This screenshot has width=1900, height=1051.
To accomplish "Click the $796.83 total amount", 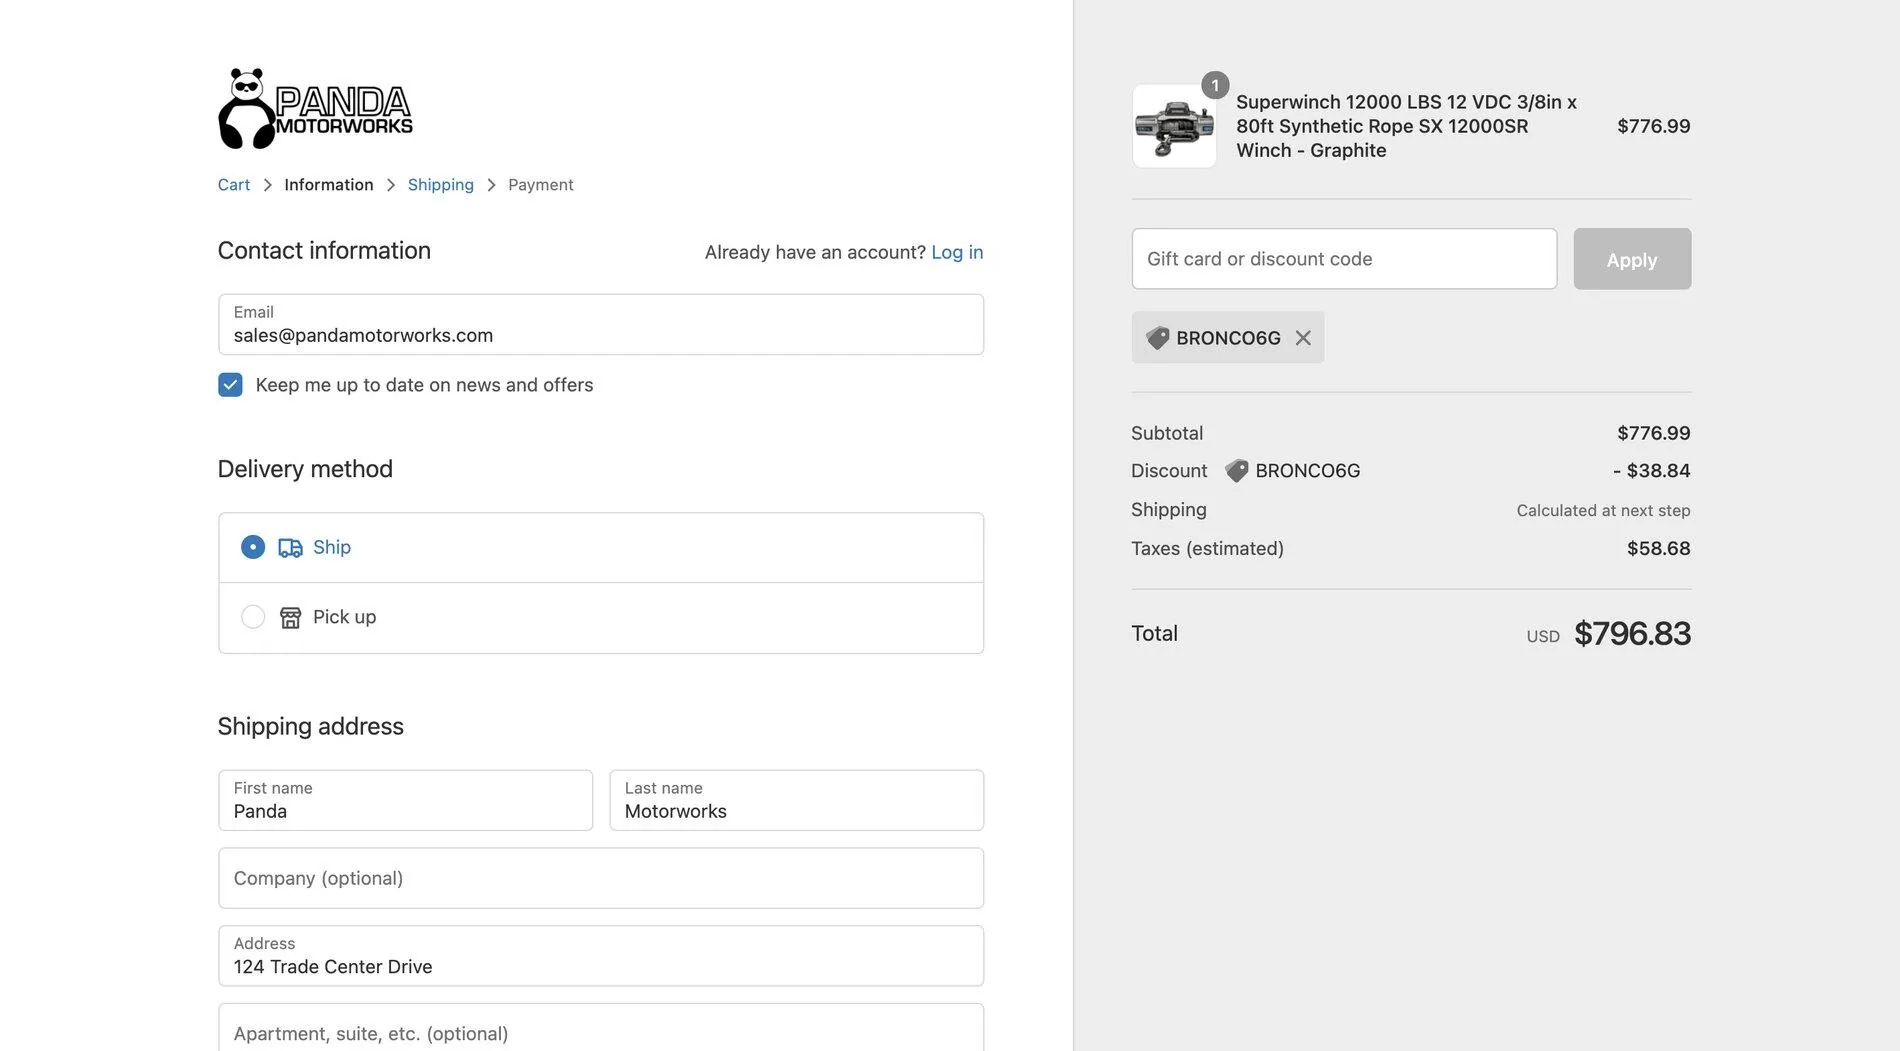I will 1632,633.
